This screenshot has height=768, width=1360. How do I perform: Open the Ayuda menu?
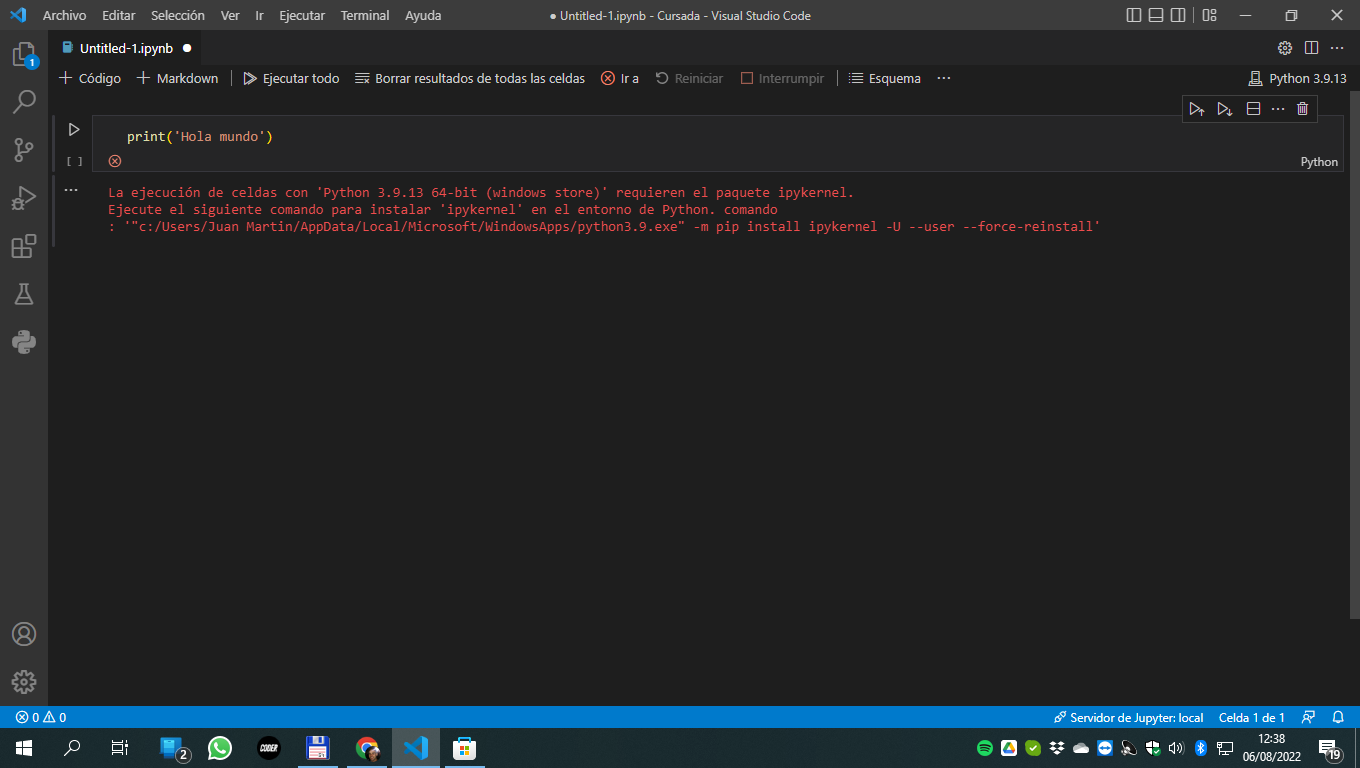coord(423,15)
